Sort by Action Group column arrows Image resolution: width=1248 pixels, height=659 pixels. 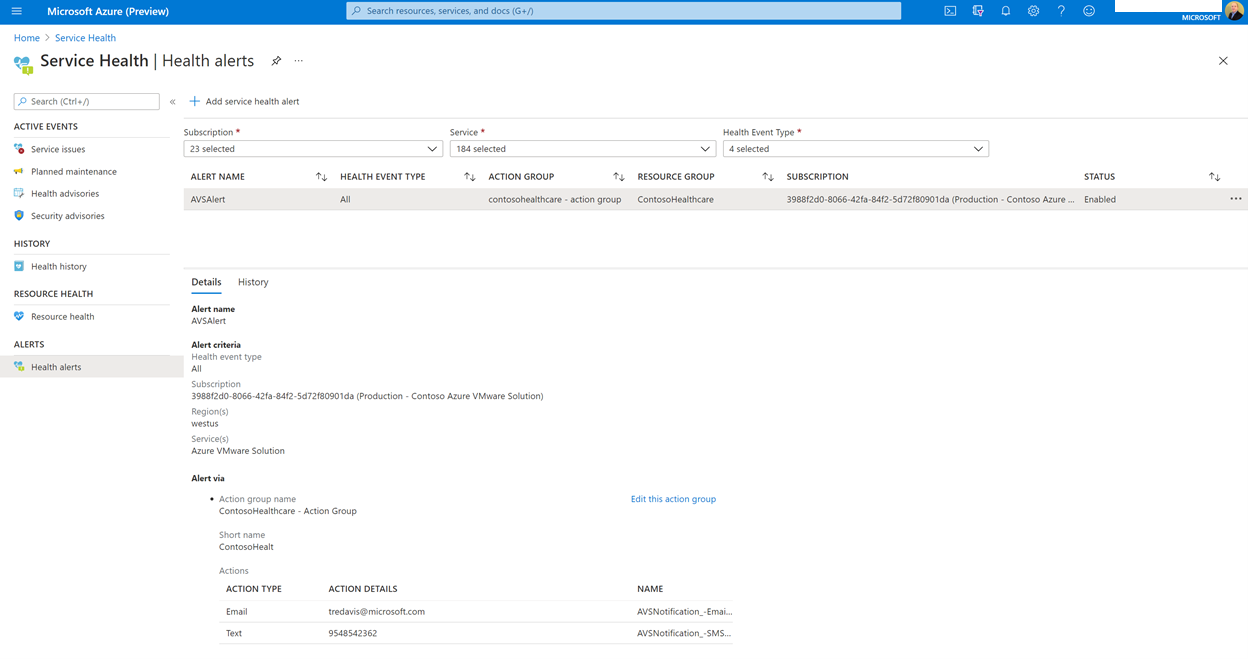[x=618, y=177]
